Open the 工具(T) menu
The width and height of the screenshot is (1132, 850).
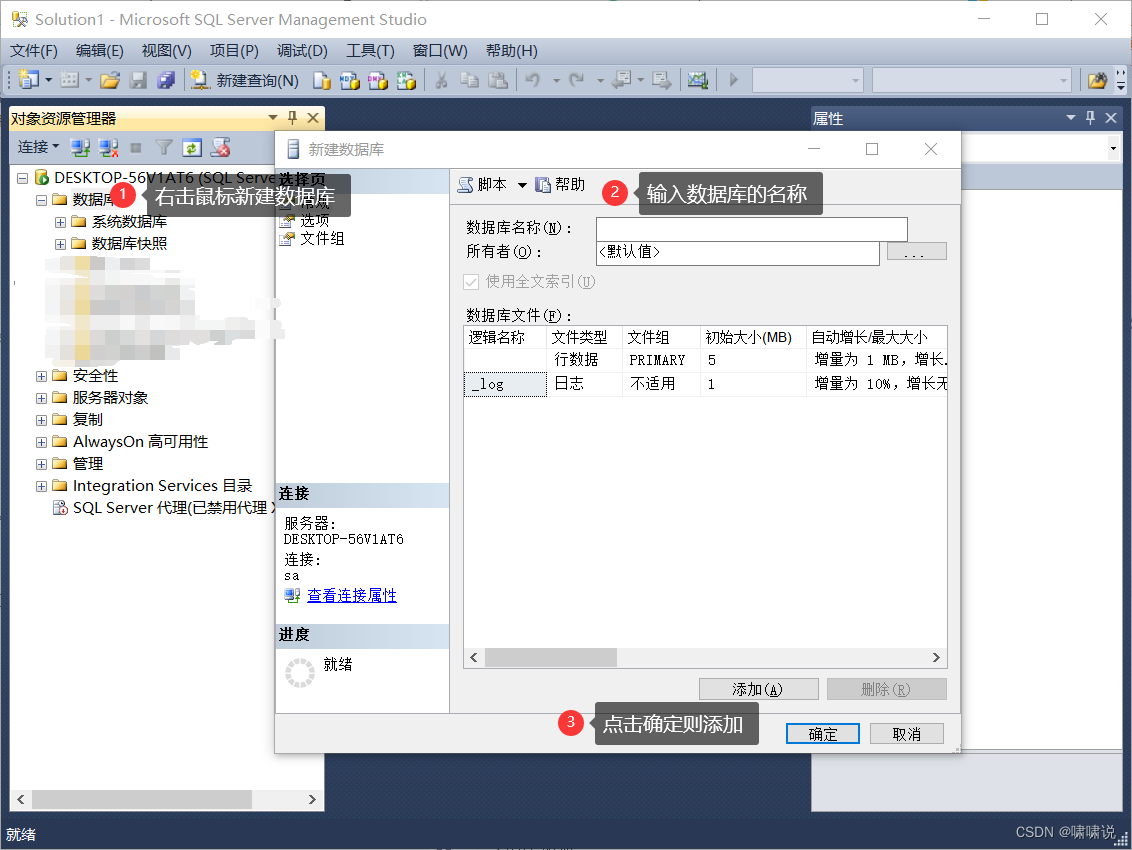[x=369, y=51]
